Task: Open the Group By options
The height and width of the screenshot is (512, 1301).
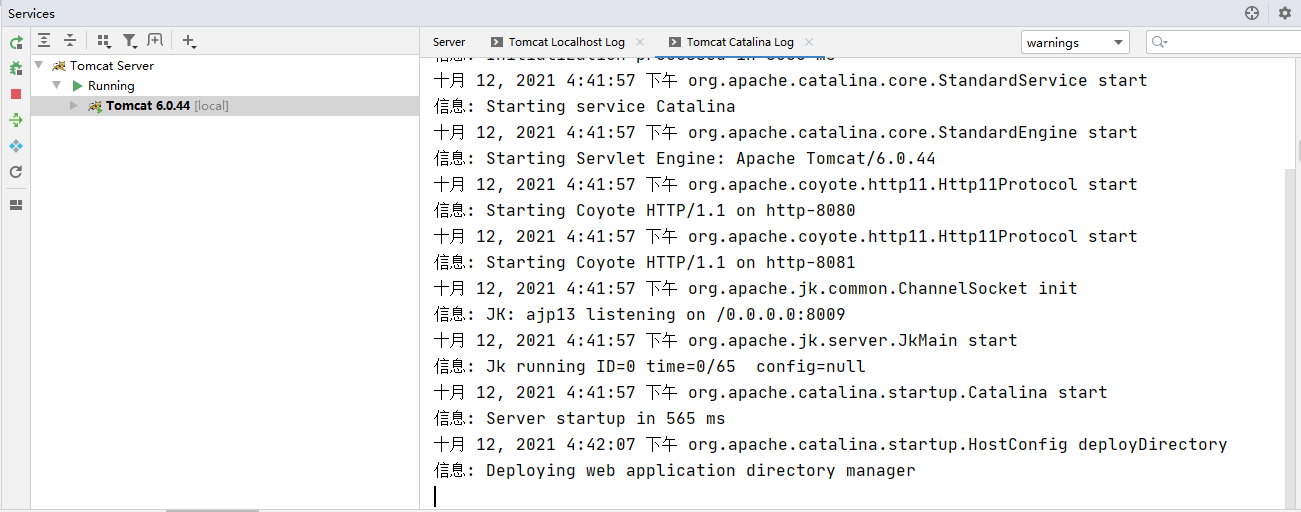Action: coord(104,41)
